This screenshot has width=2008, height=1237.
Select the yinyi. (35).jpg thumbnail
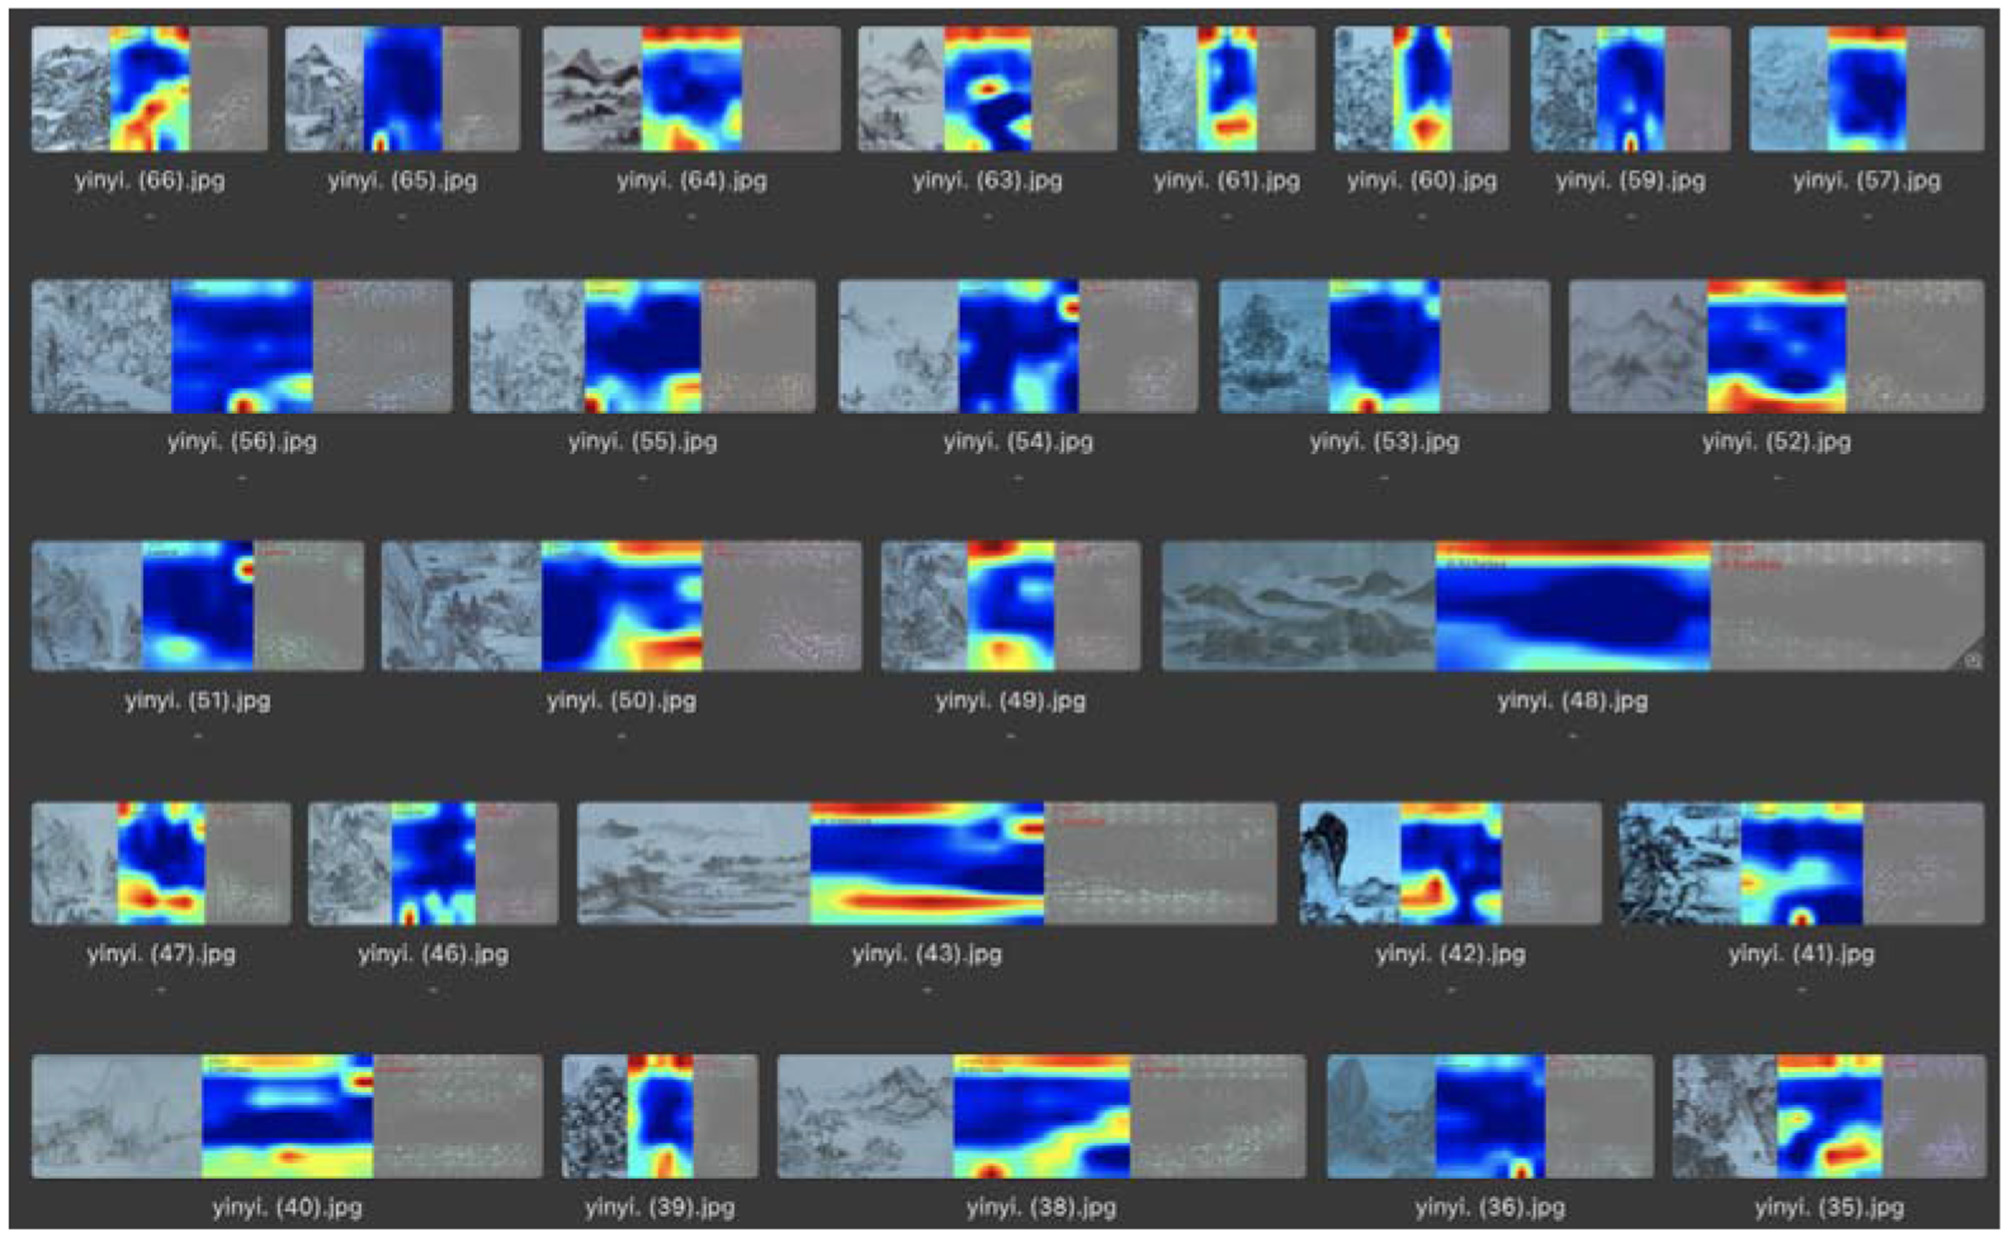point(1828,1115)
